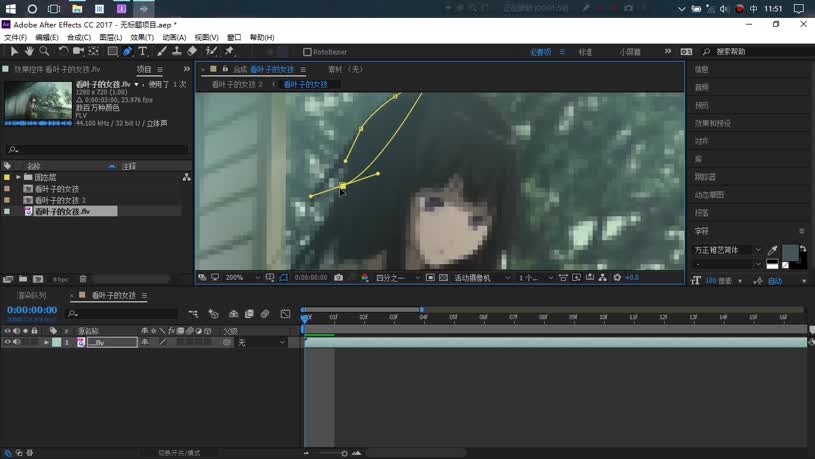Select the Rotation tool

tap(63, 51)
